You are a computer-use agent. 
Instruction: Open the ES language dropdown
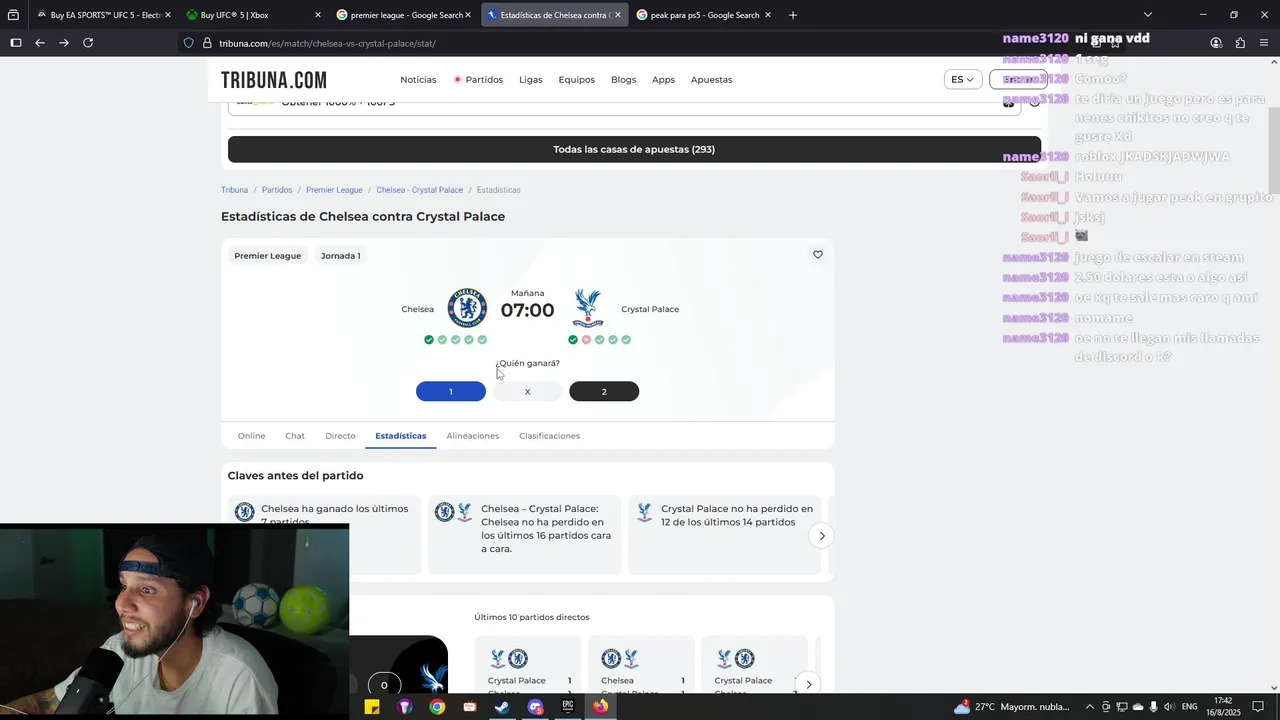tap(962, 80)
